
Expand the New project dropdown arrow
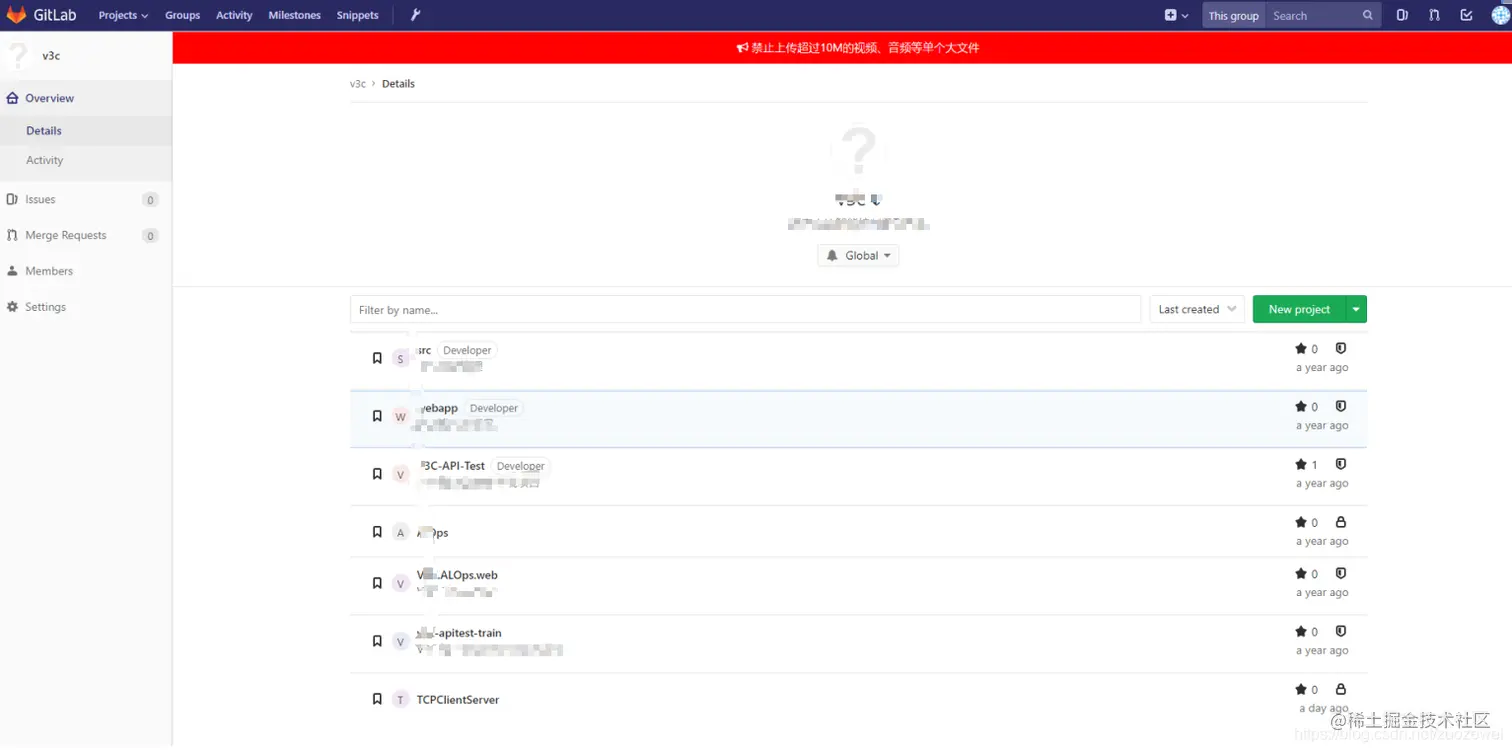[x=1356, y=309]
